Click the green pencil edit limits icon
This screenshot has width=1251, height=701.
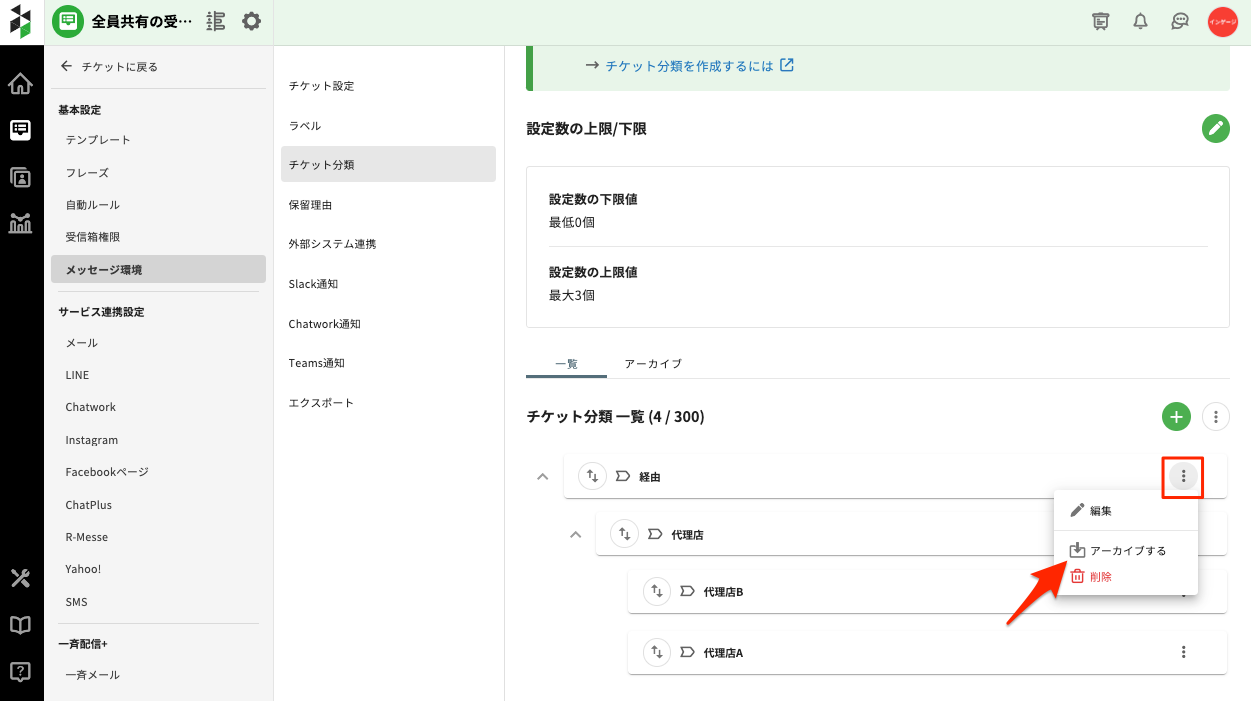coord(1215,128)
